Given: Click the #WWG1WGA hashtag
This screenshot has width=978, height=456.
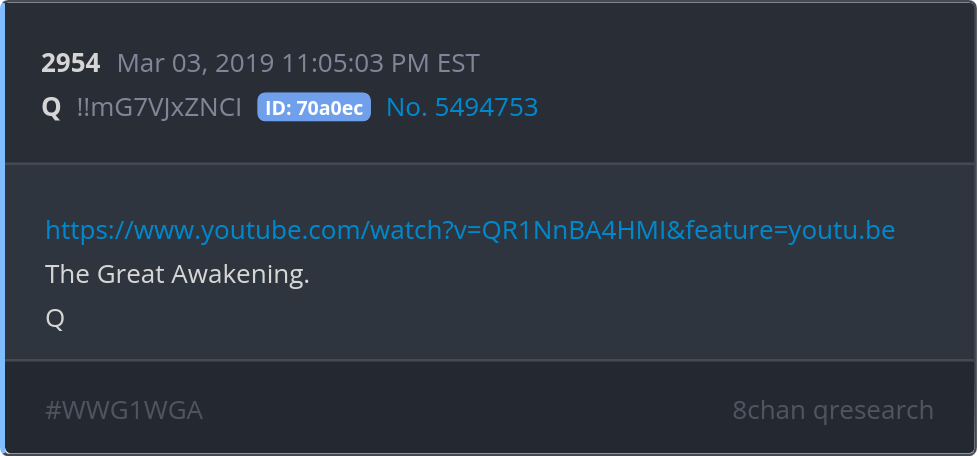Looking at the screenshot, I should (124, 410).
